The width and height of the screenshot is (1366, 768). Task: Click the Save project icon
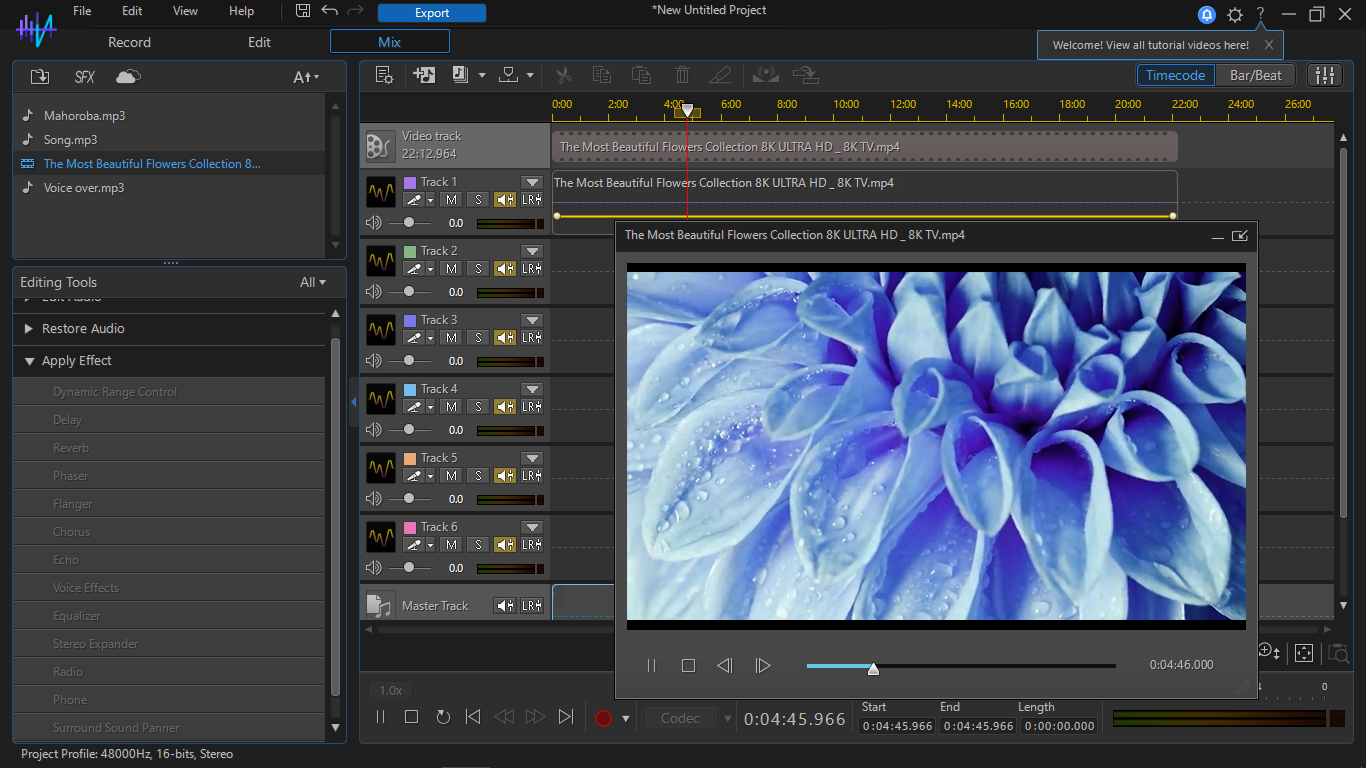[303, 11]
